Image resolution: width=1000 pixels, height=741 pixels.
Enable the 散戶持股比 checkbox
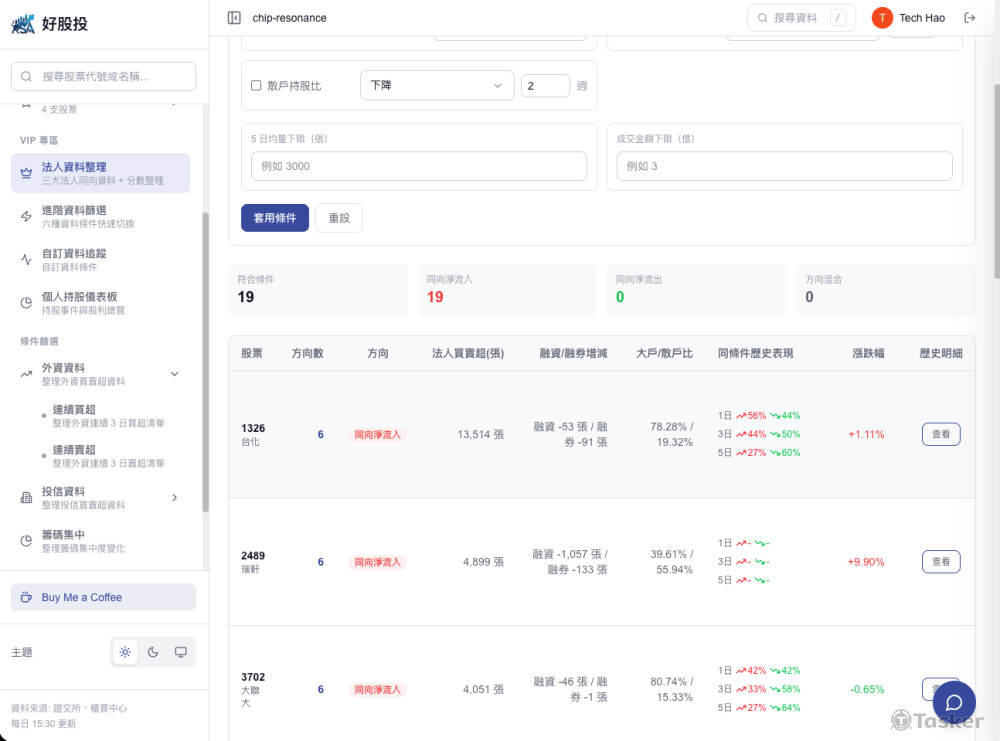(x=256, y=86)
